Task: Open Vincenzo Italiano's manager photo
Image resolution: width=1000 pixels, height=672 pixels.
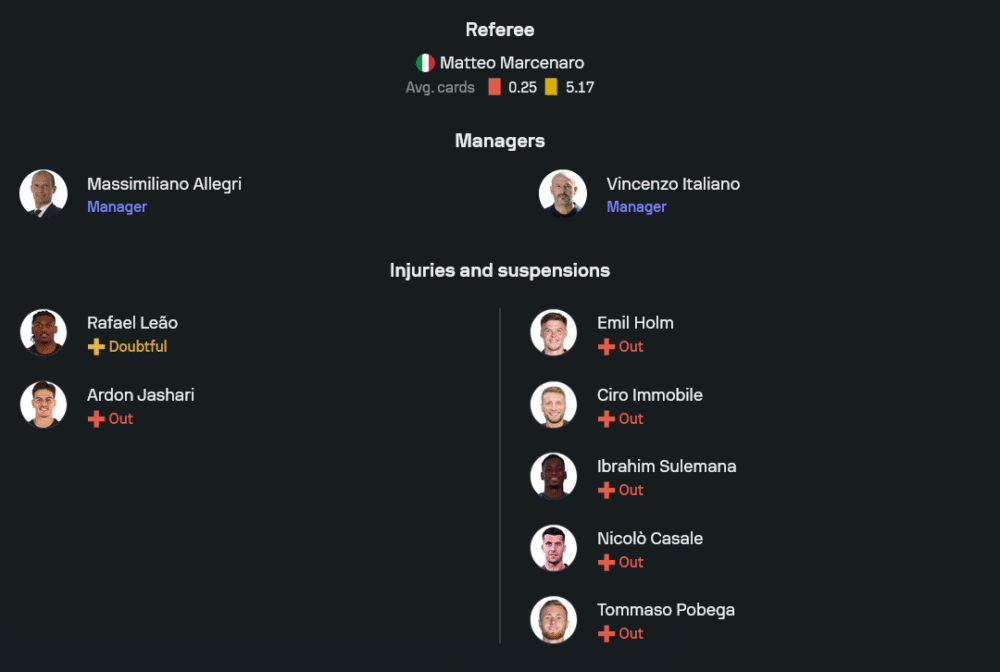Action: point(563,193)
